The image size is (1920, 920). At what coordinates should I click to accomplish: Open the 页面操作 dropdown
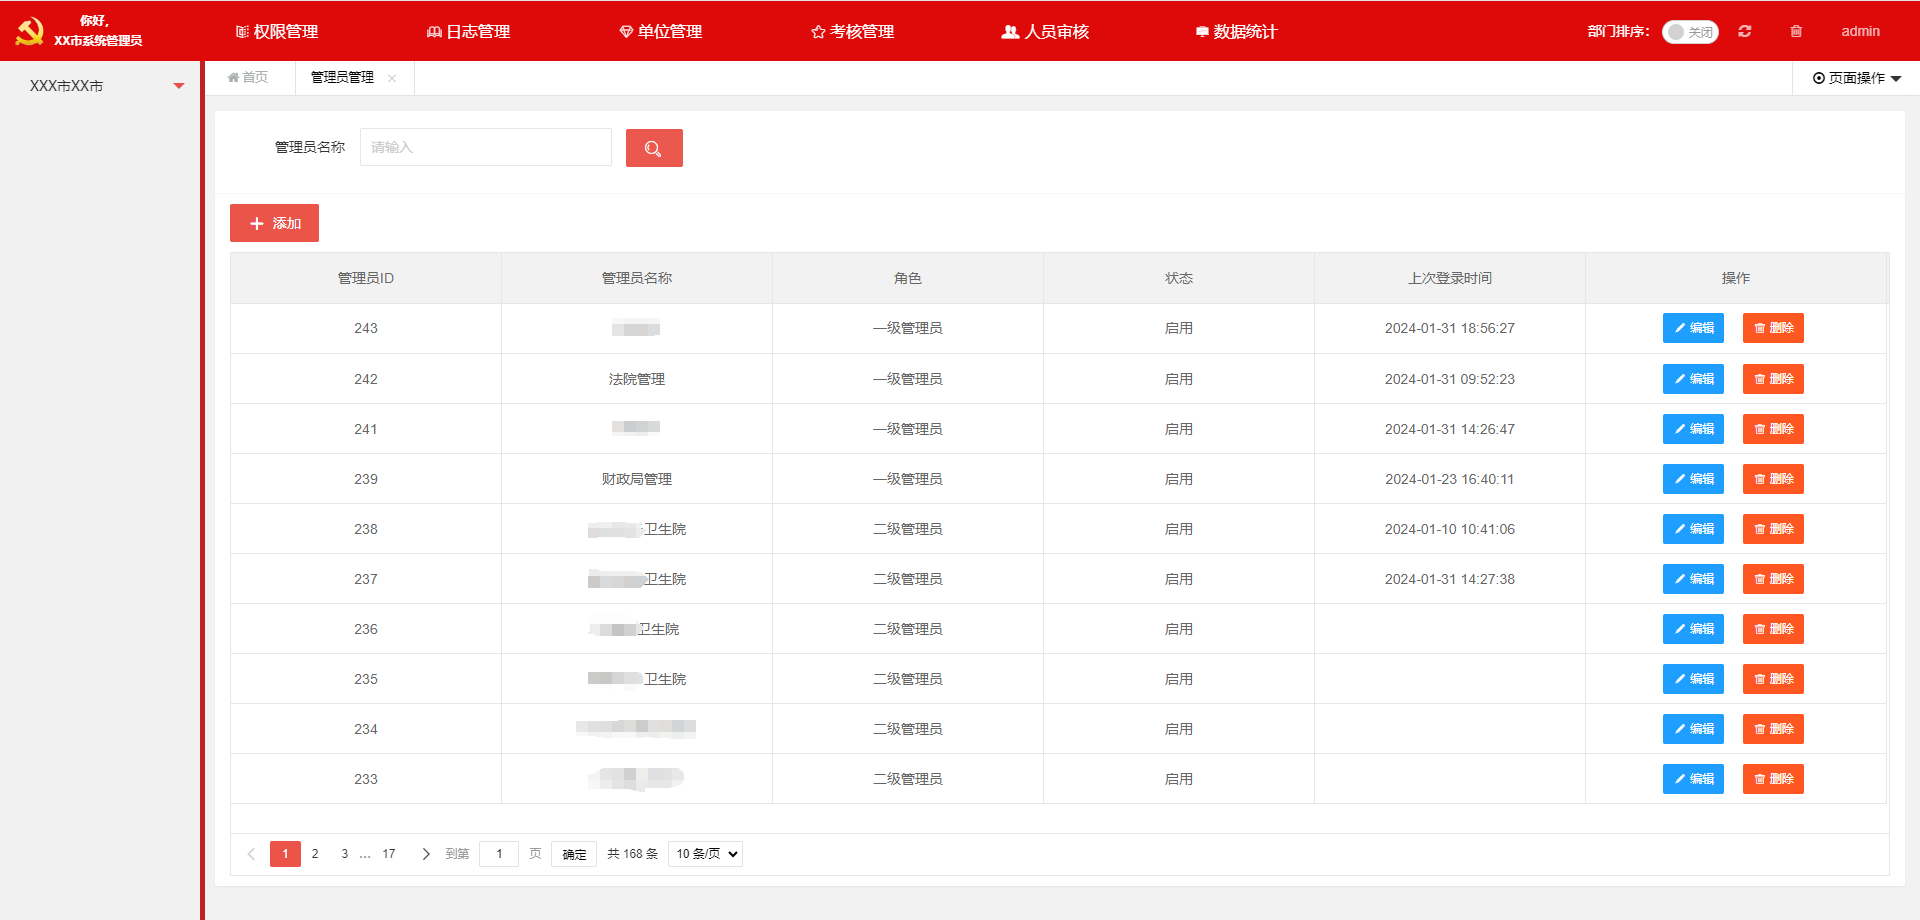(1857, 78)
